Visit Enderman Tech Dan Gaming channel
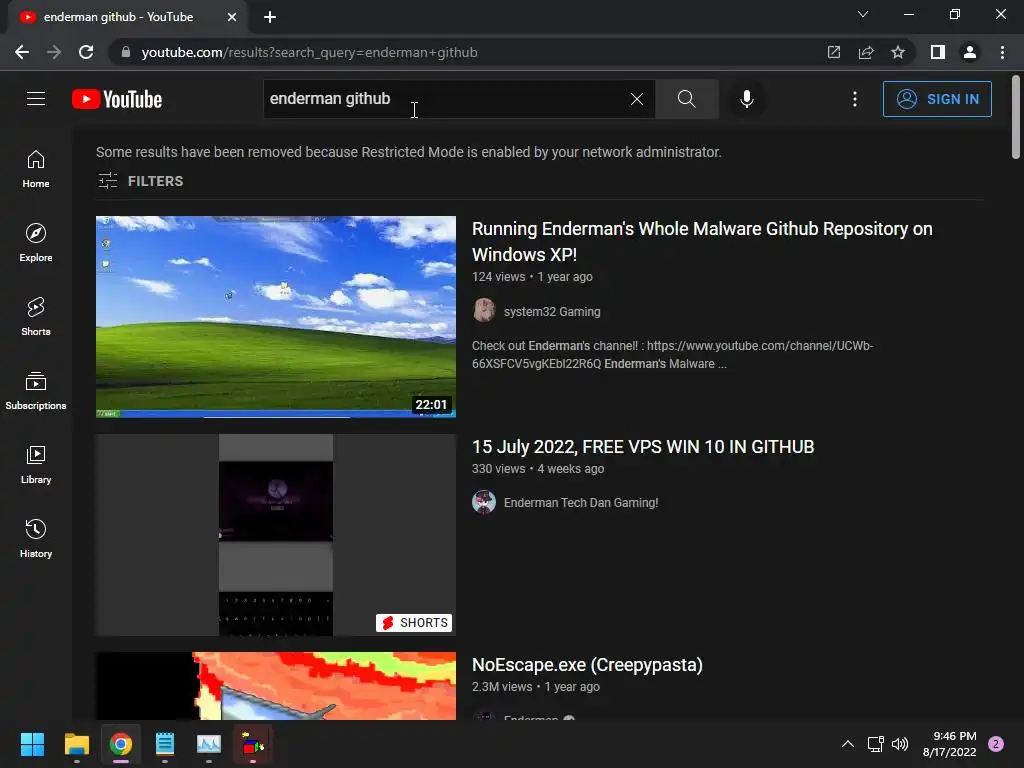 tap(581, 502)
